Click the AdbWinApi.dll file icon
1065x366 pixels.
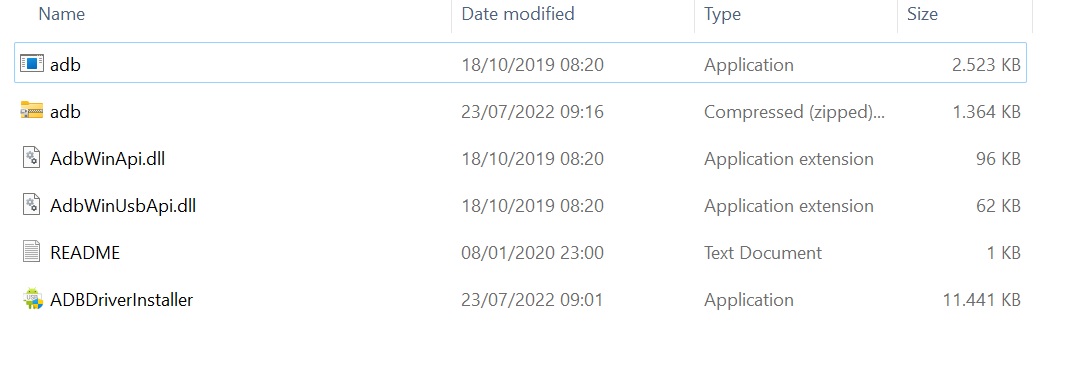32,158
